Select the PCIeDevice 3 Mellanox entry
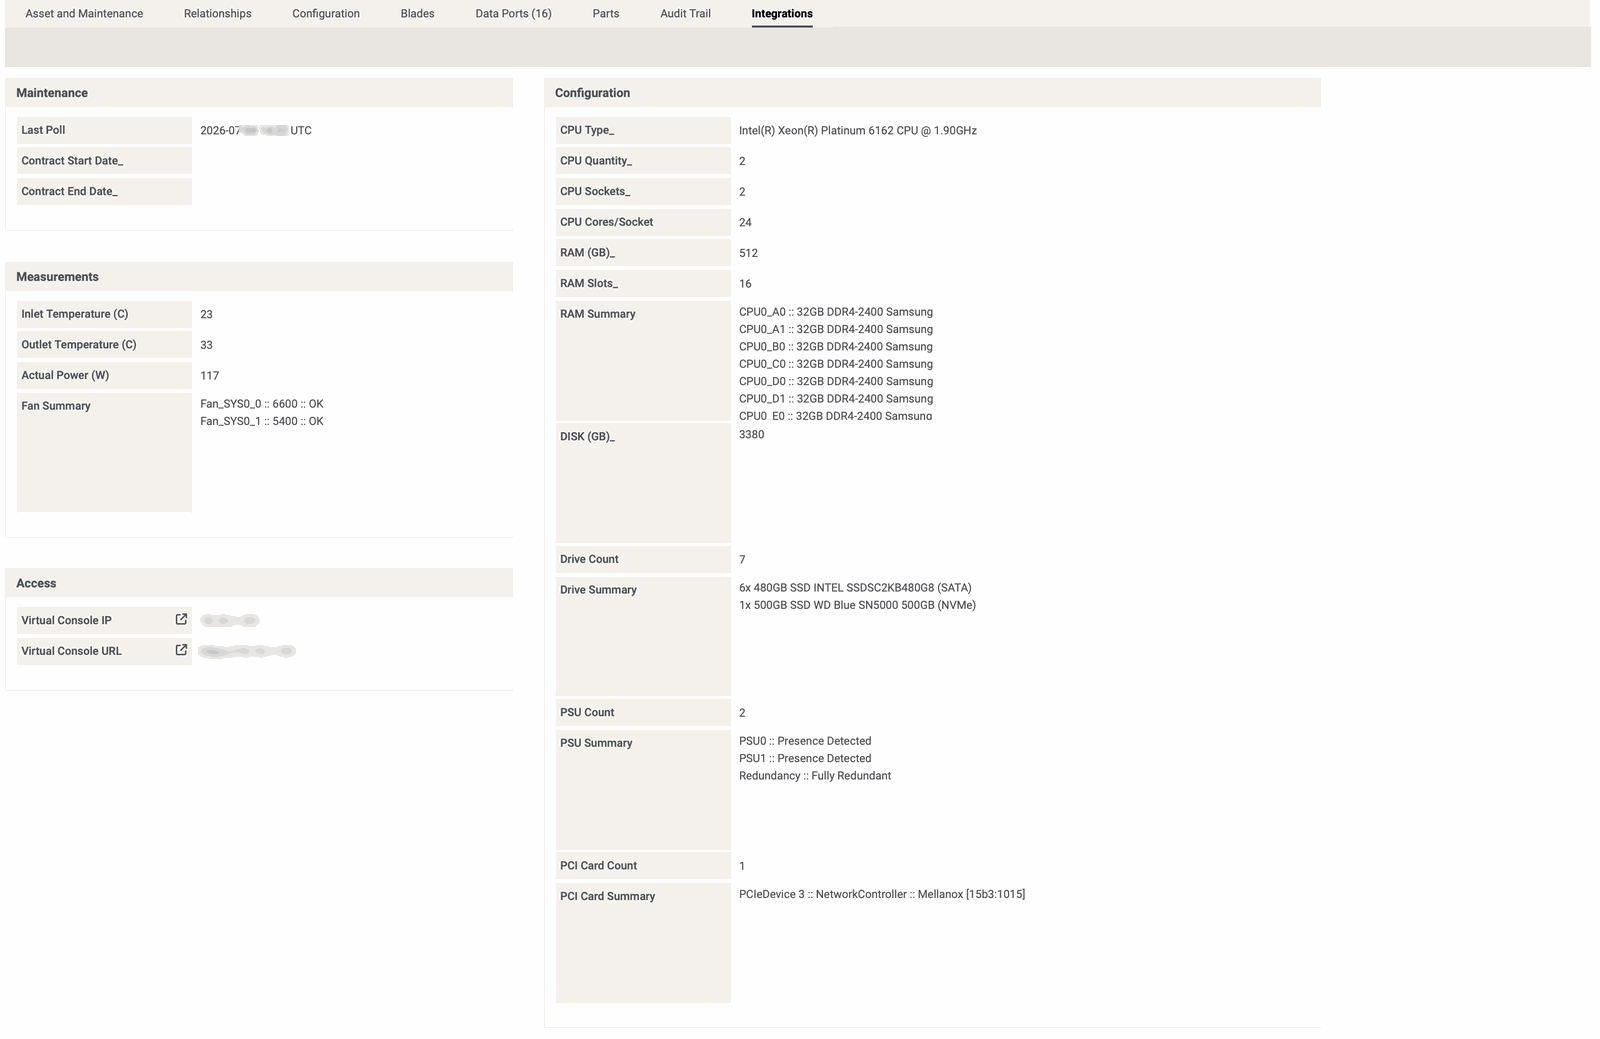1600x1039 pixels. (882, 894)
